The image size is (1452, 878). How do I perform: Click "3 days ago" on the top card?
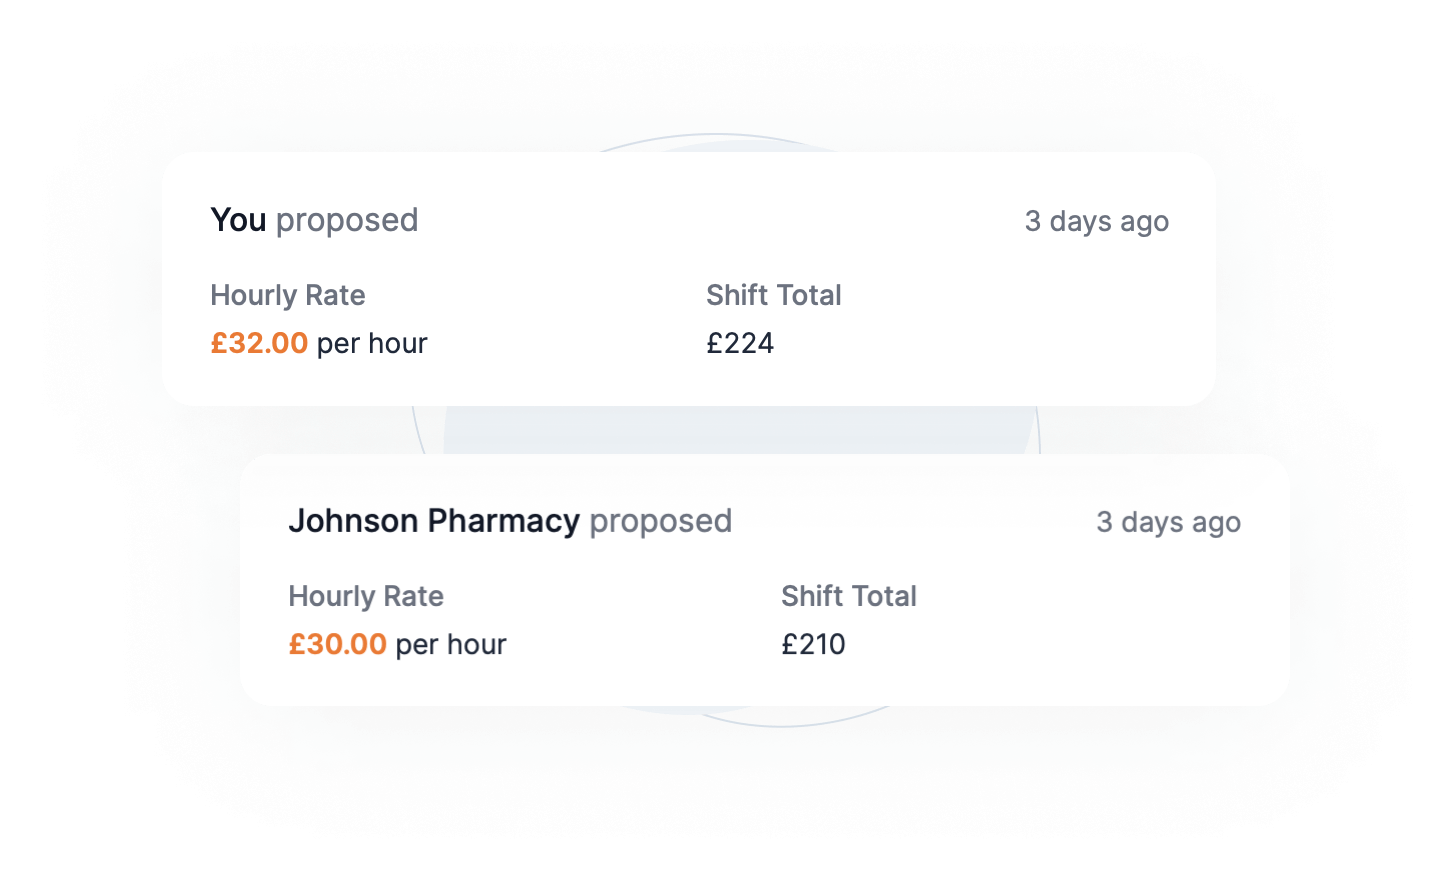1096,221
